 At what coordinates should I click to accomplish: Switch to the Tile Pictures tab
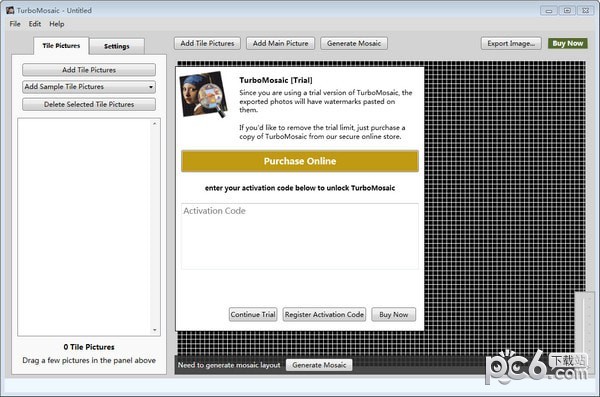tap(61, 46)
